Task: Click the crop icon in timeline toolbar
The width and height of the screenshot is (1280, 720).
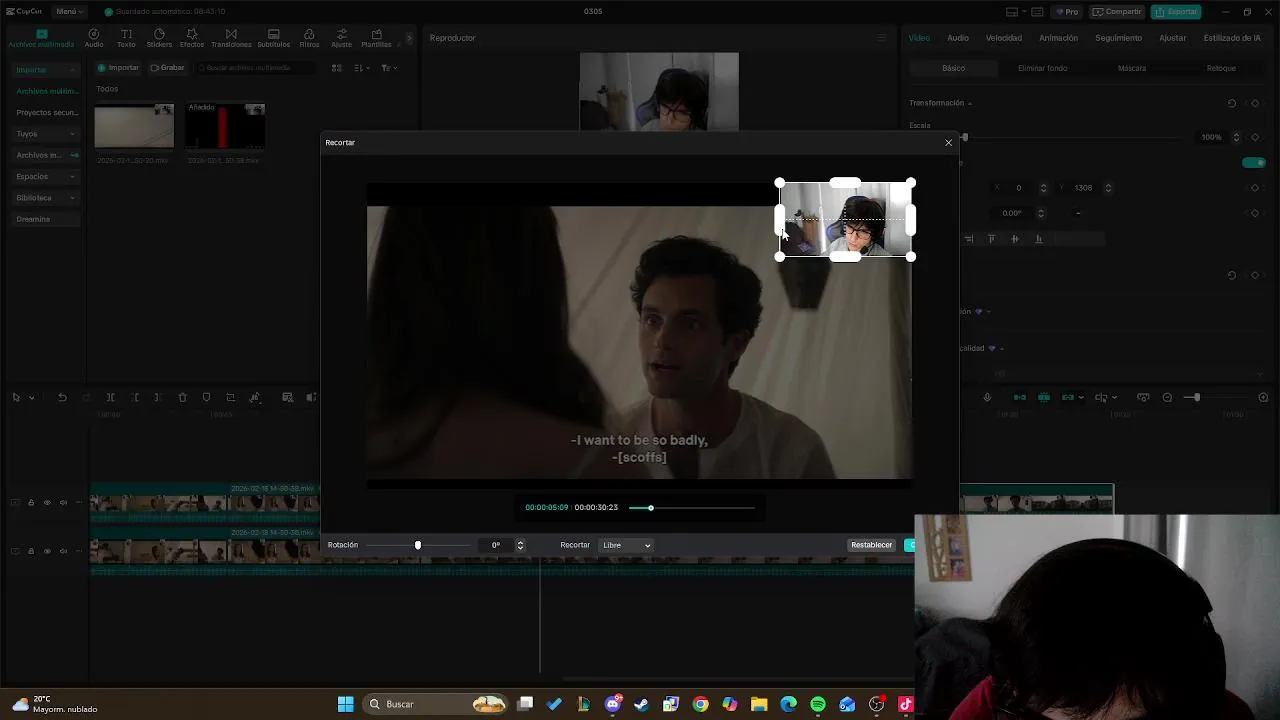Action: coord(230,397)
